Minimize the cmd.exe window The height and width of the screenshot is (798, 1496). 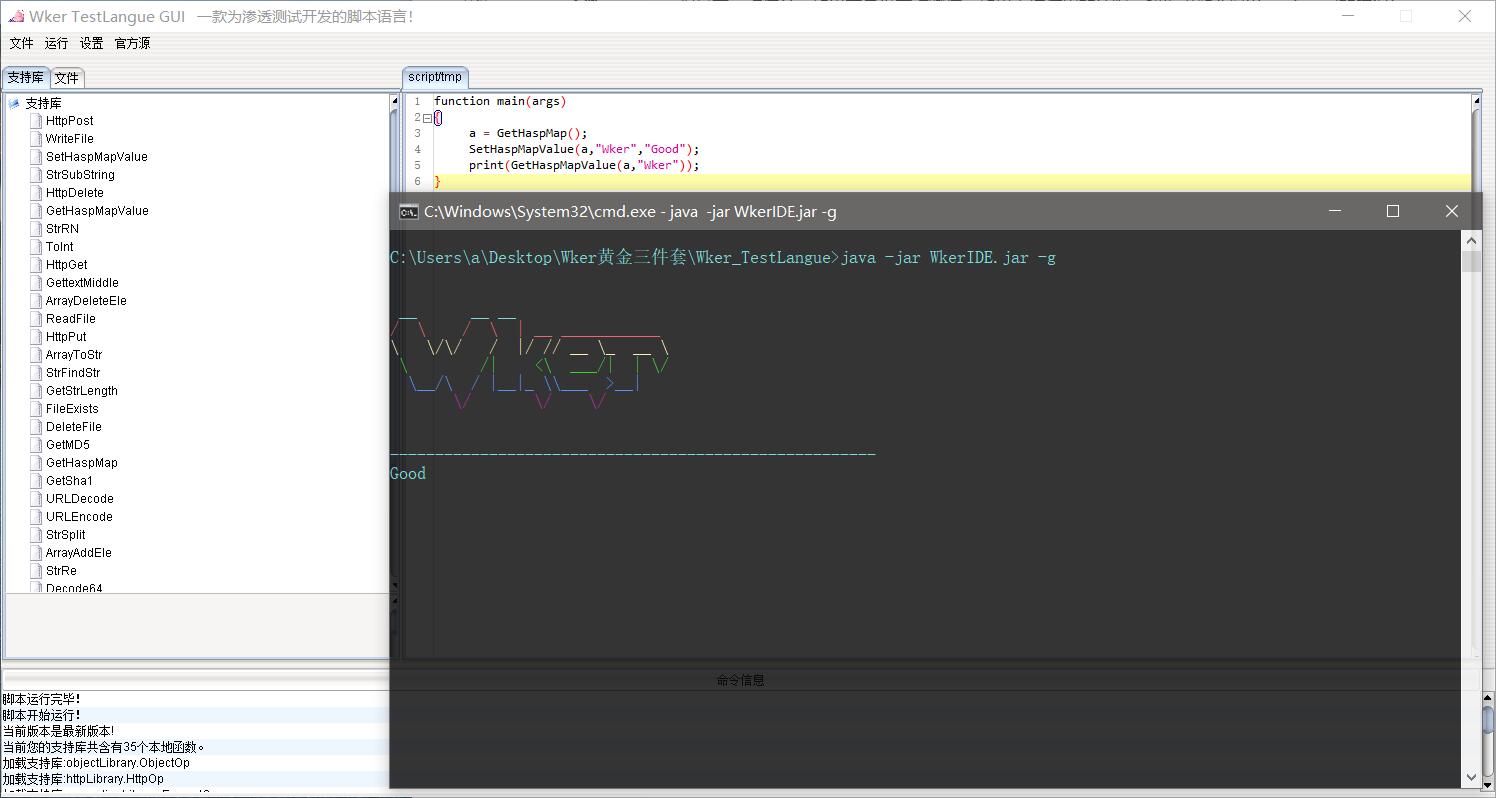[1334, 211]
